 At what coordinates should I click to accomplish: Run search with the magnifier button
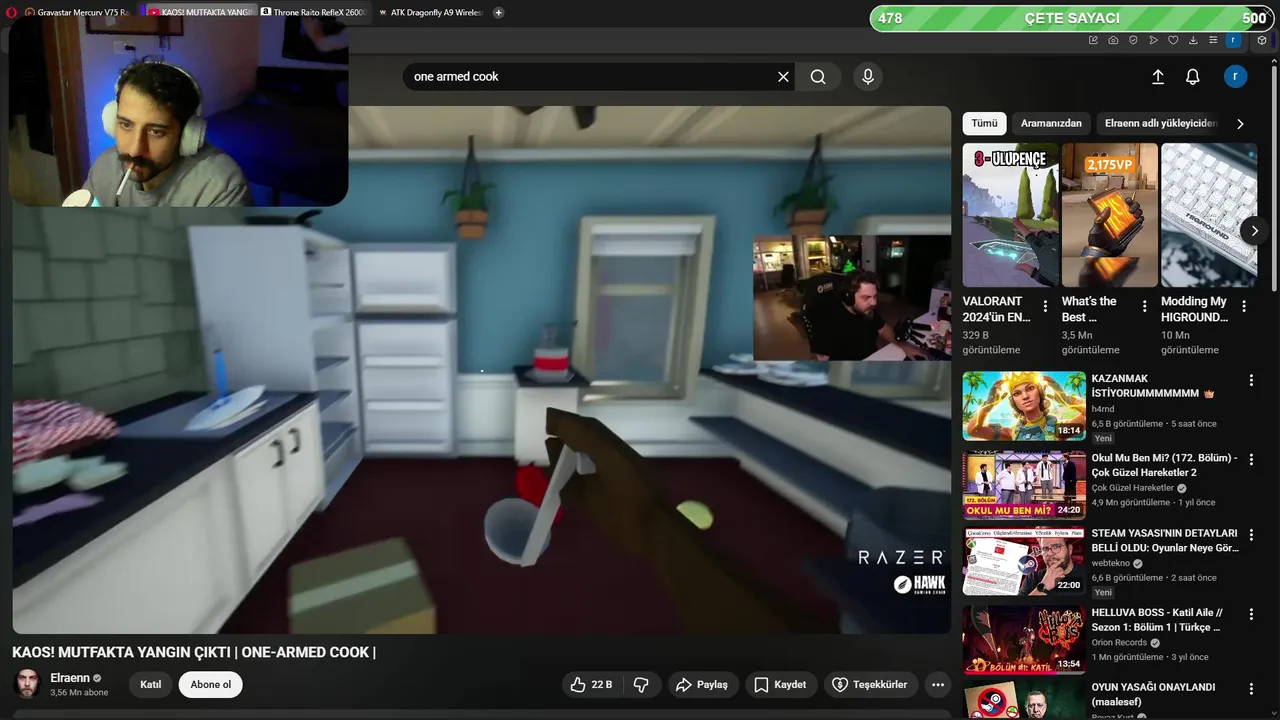818,77
